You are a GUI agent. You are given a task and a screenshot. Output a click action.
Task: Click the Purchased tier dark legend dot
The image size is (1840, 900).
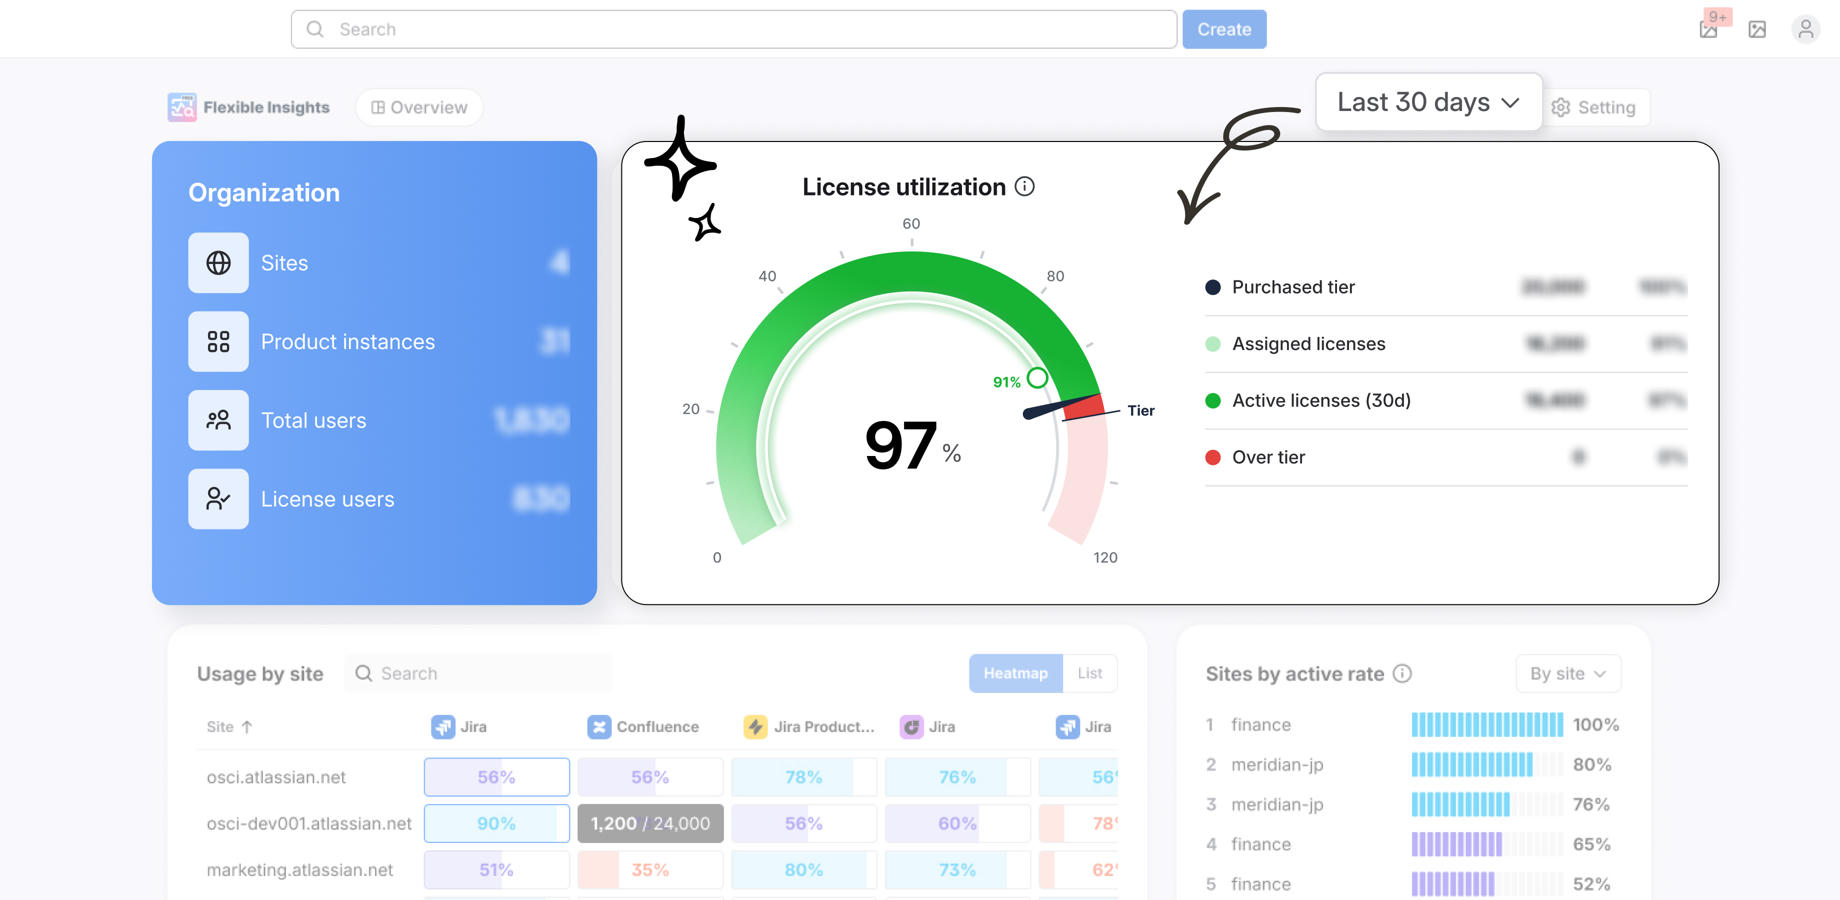pos(1213,287)
